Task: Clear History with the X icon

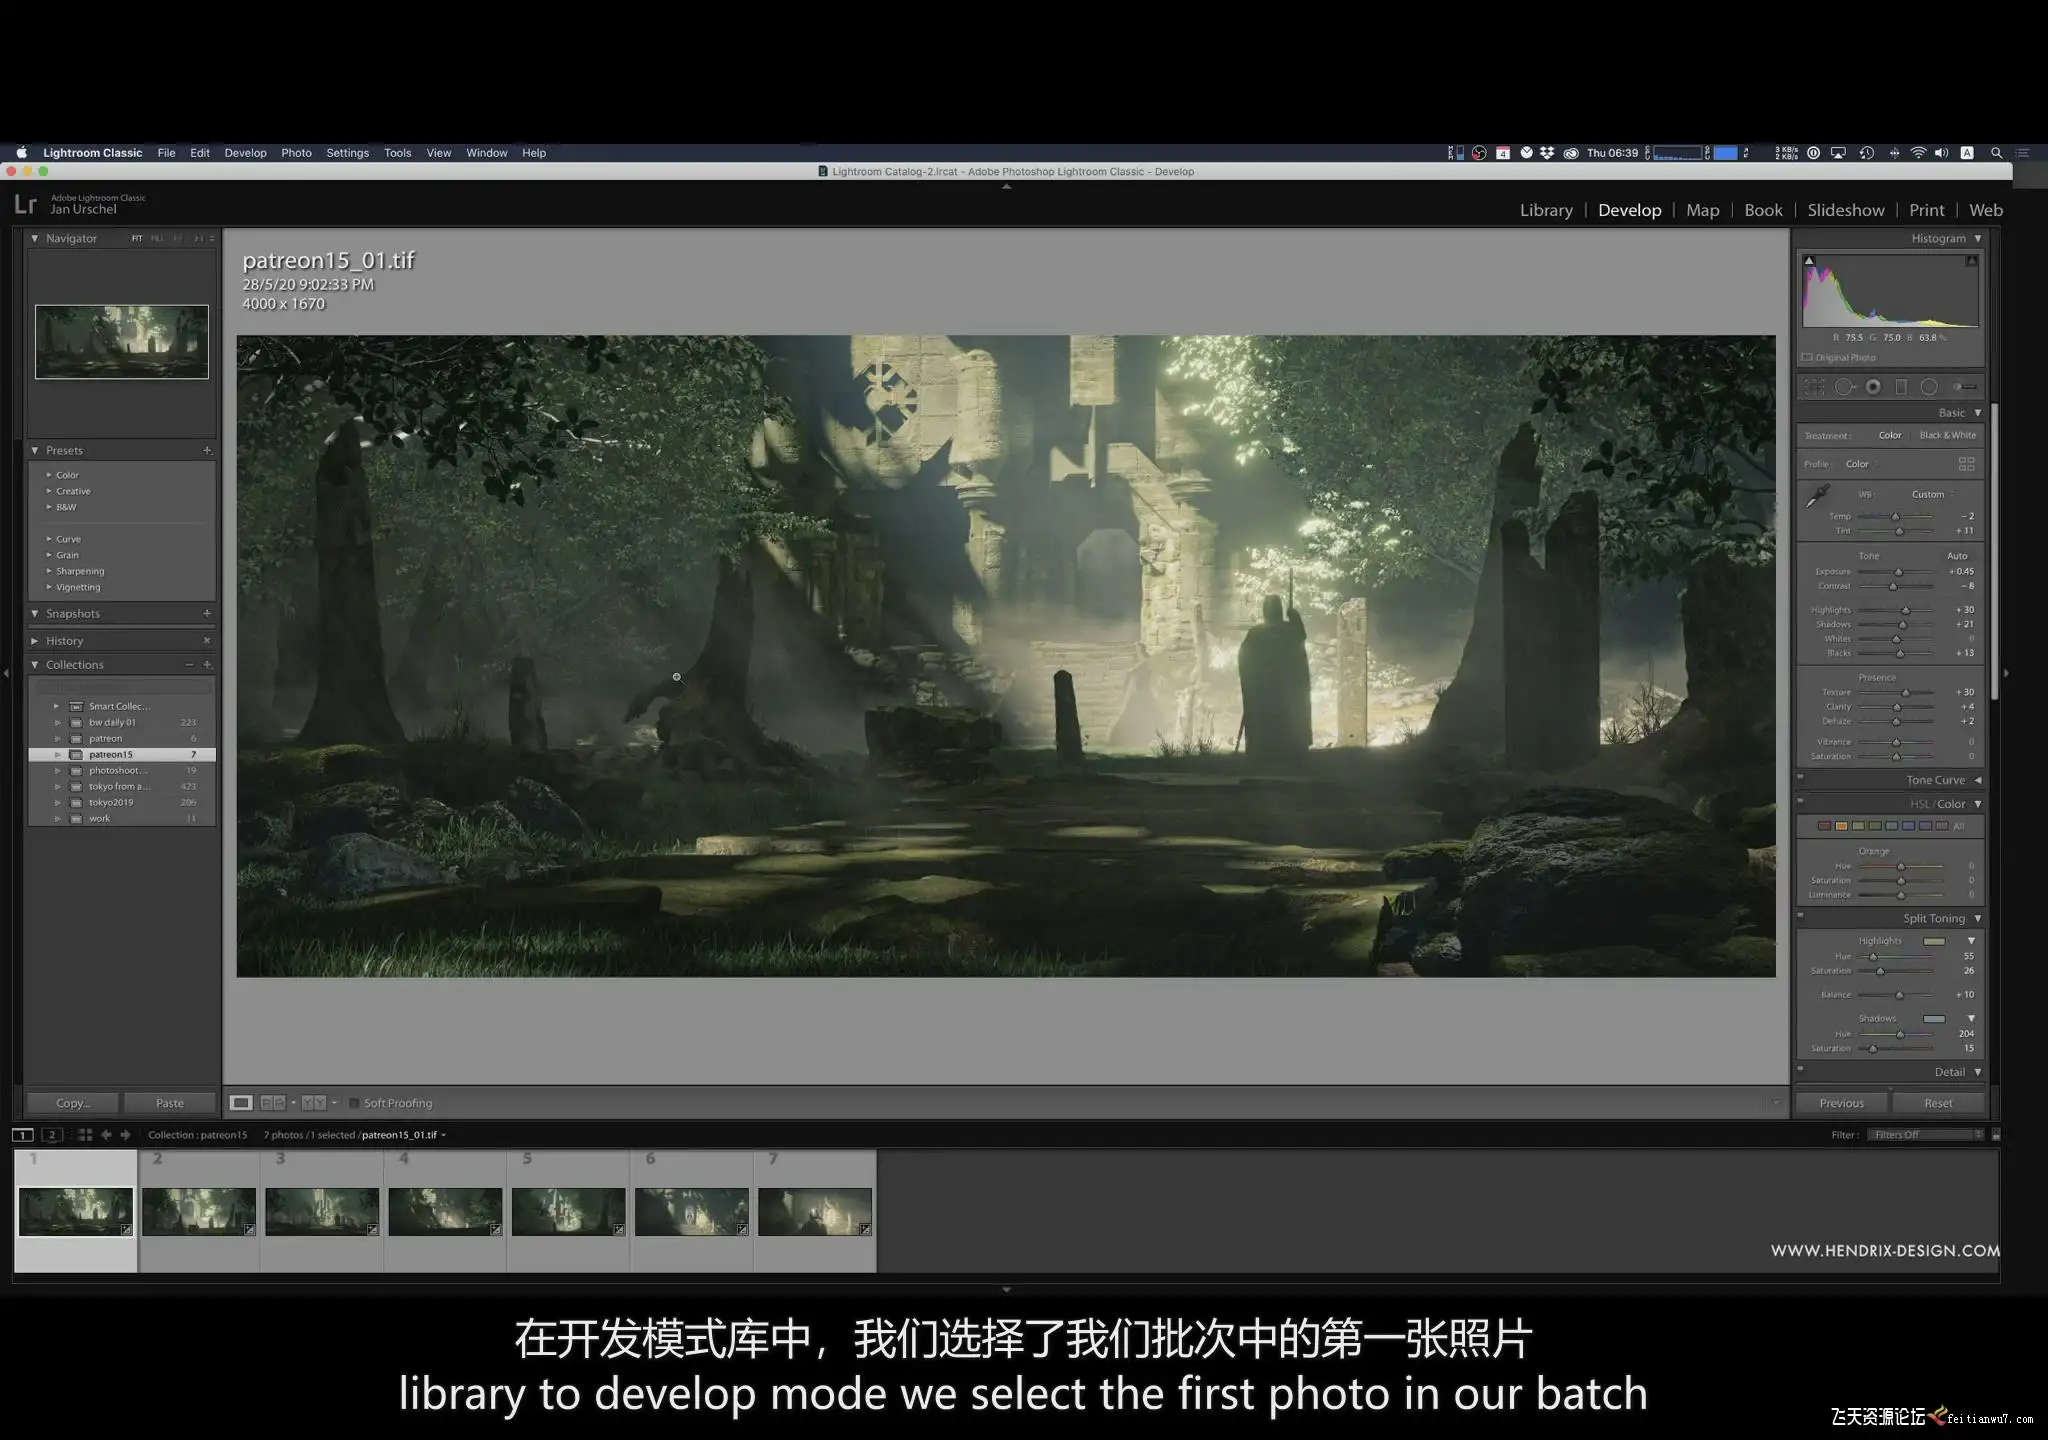Action: [207, 641]
